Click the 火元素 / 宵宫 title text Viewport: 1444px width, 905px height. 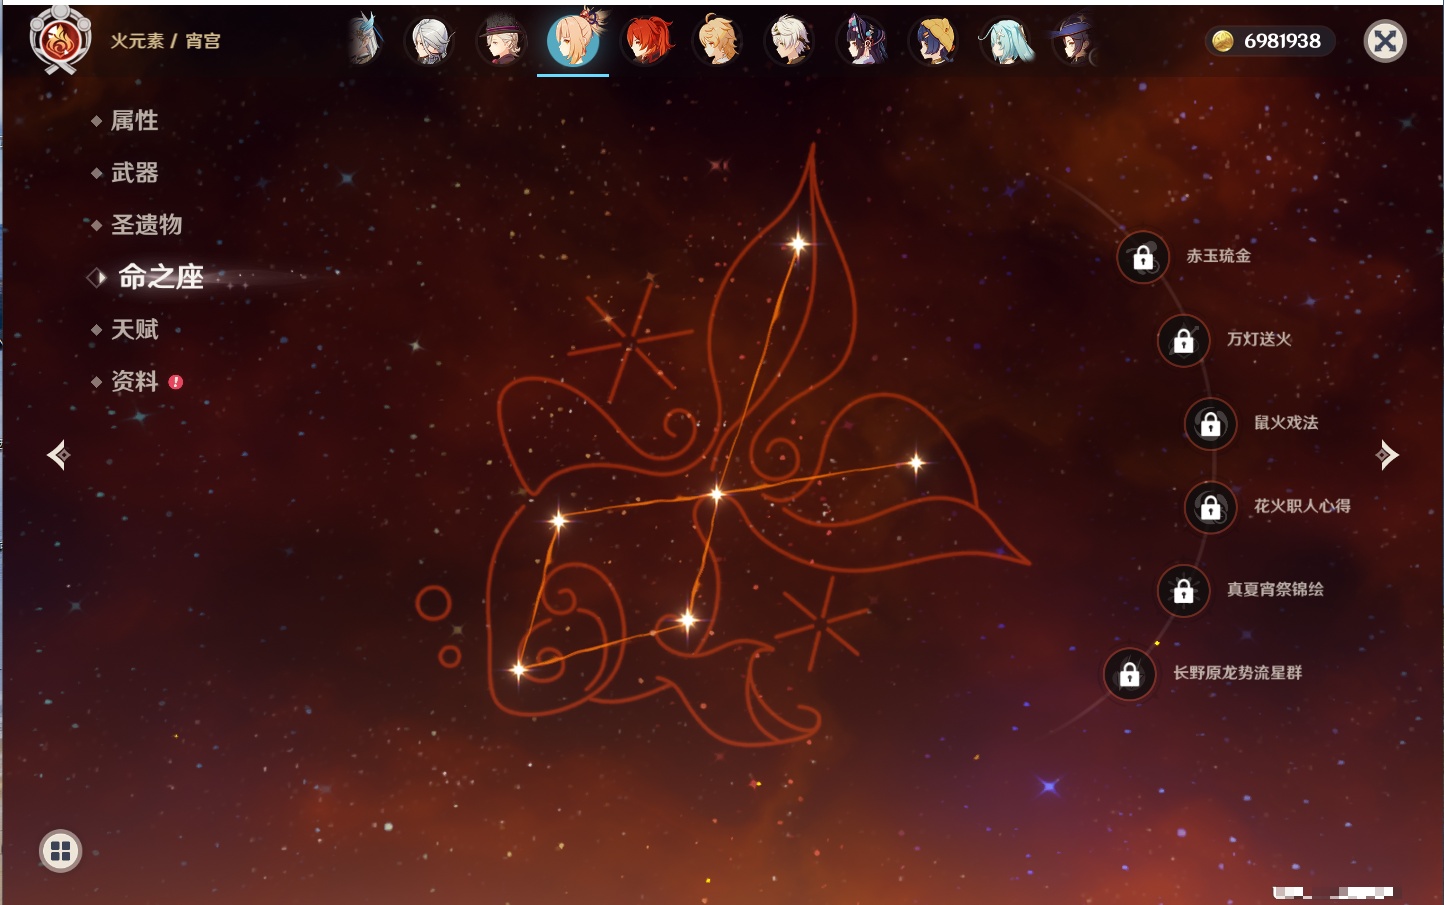pos(165,41)
